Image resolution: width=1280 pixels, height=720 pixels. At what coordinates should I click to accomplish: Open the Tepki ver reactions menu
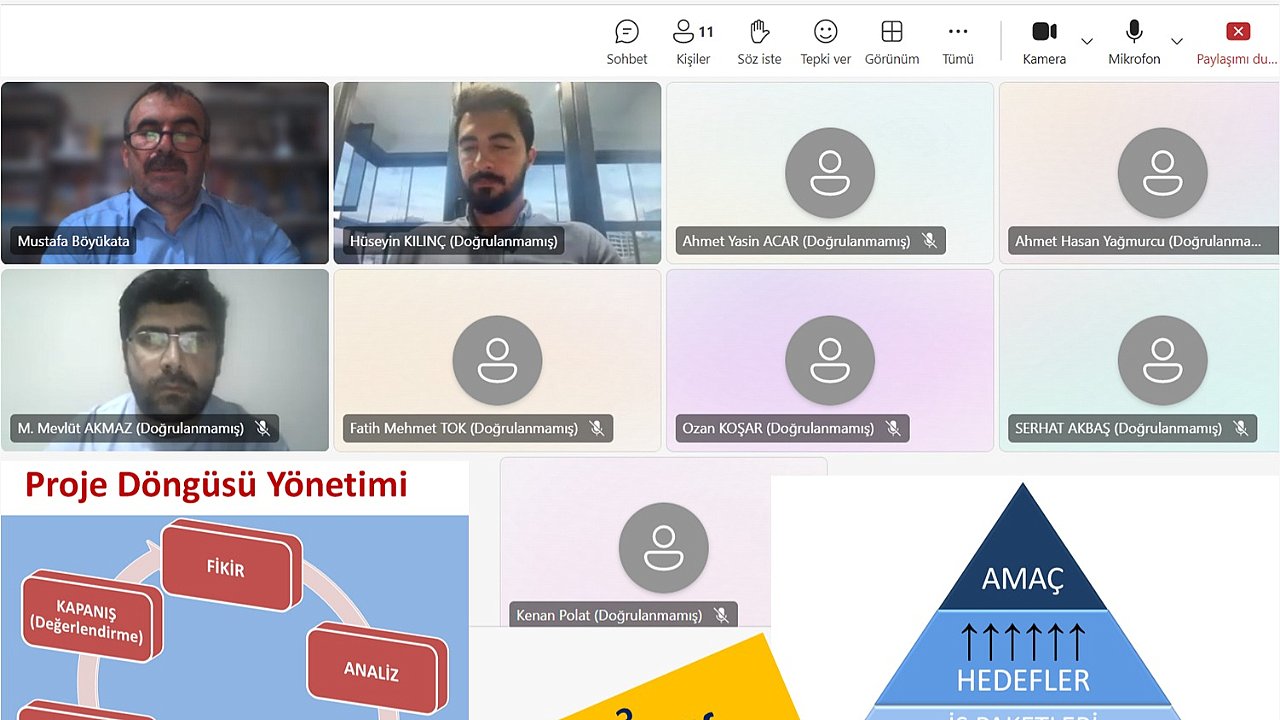825,43
